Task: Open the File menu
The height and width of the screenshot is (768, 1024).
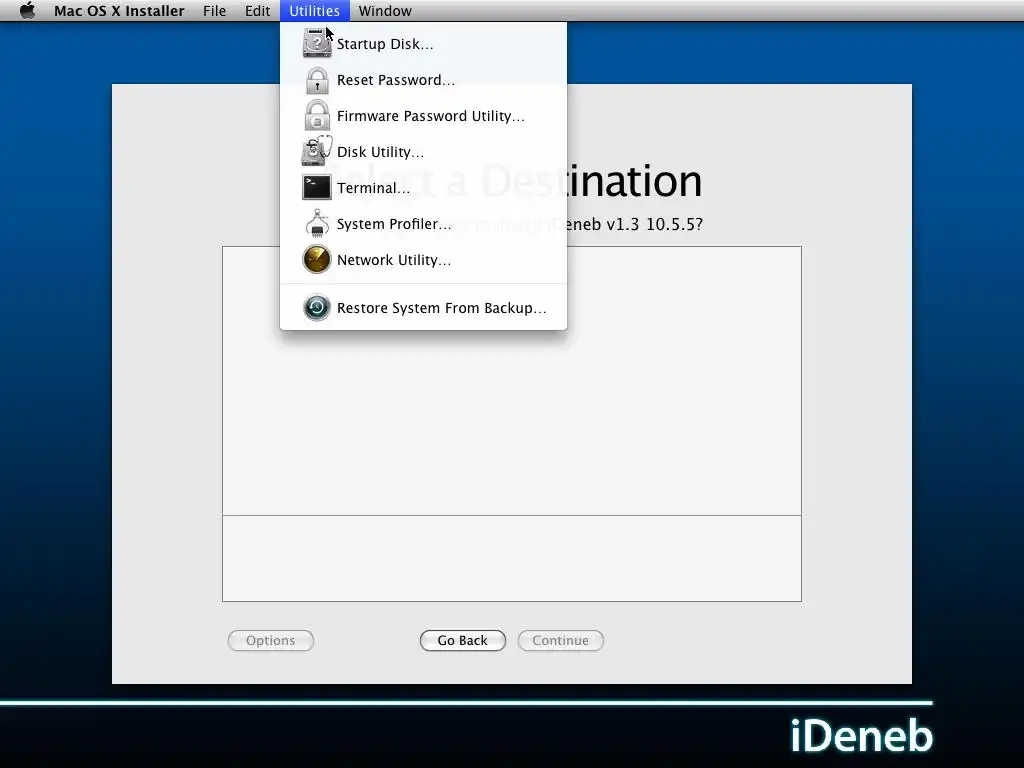Action: [x=214, y=10]
